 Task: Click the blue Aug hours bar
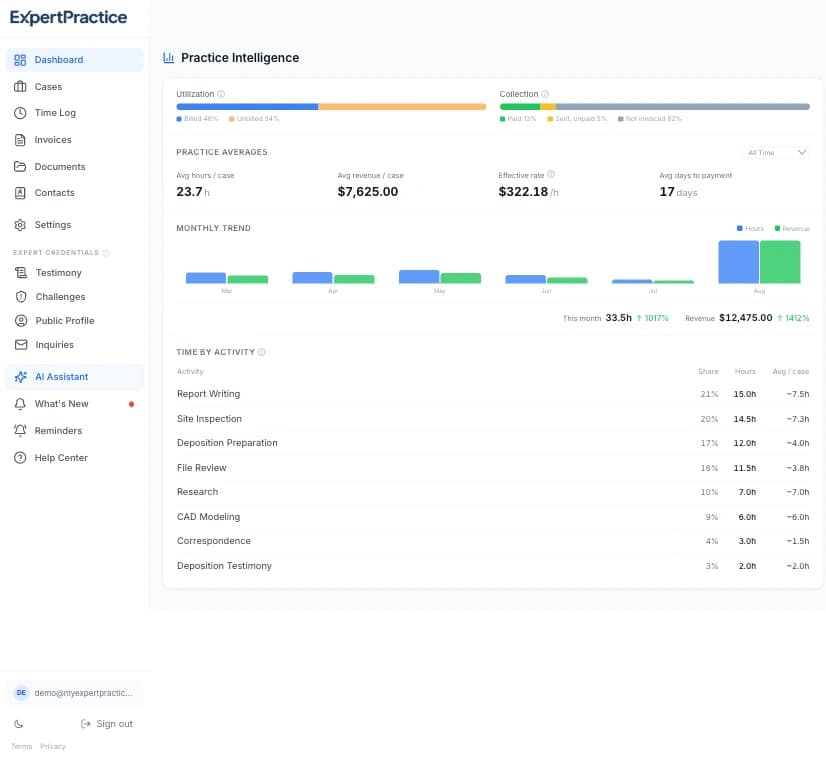pos(739,262)
